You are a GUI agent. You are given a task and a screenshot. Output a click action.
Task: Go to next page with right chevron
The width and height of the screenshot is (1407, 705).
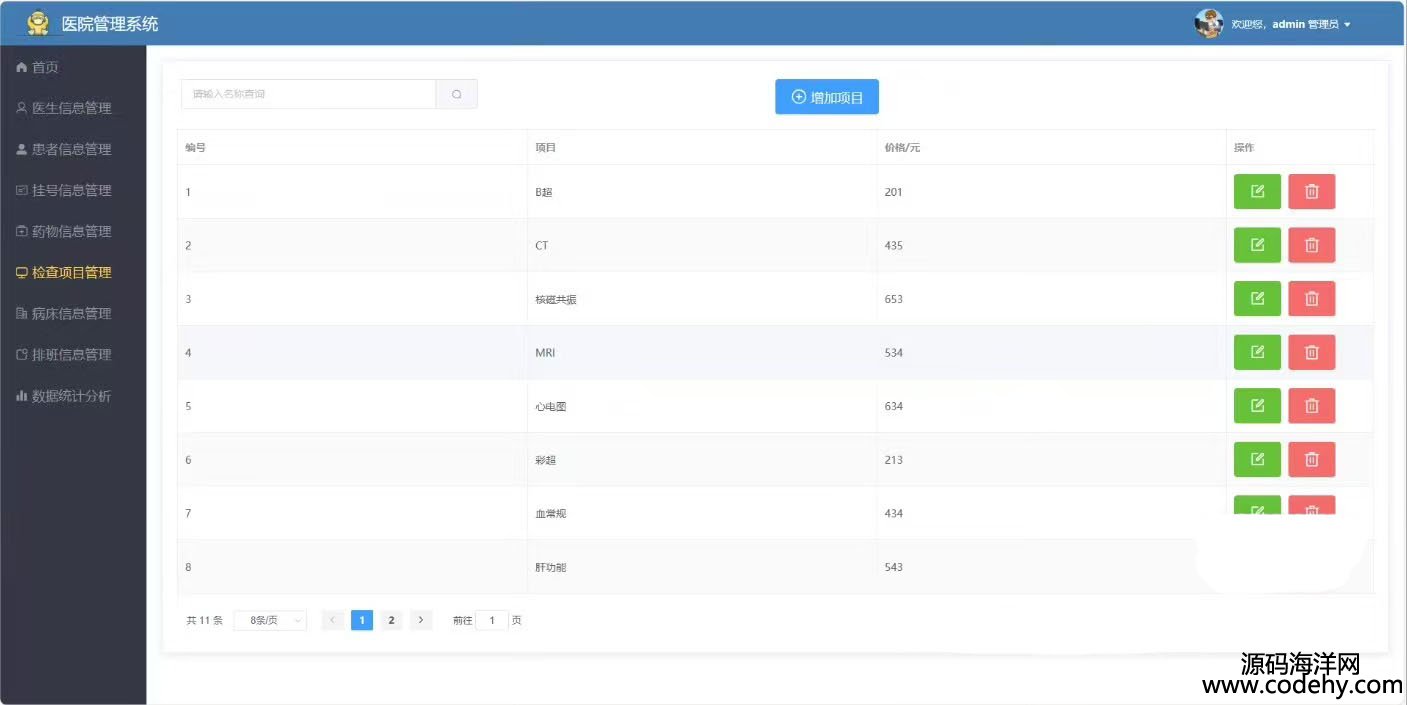[421, 620]
